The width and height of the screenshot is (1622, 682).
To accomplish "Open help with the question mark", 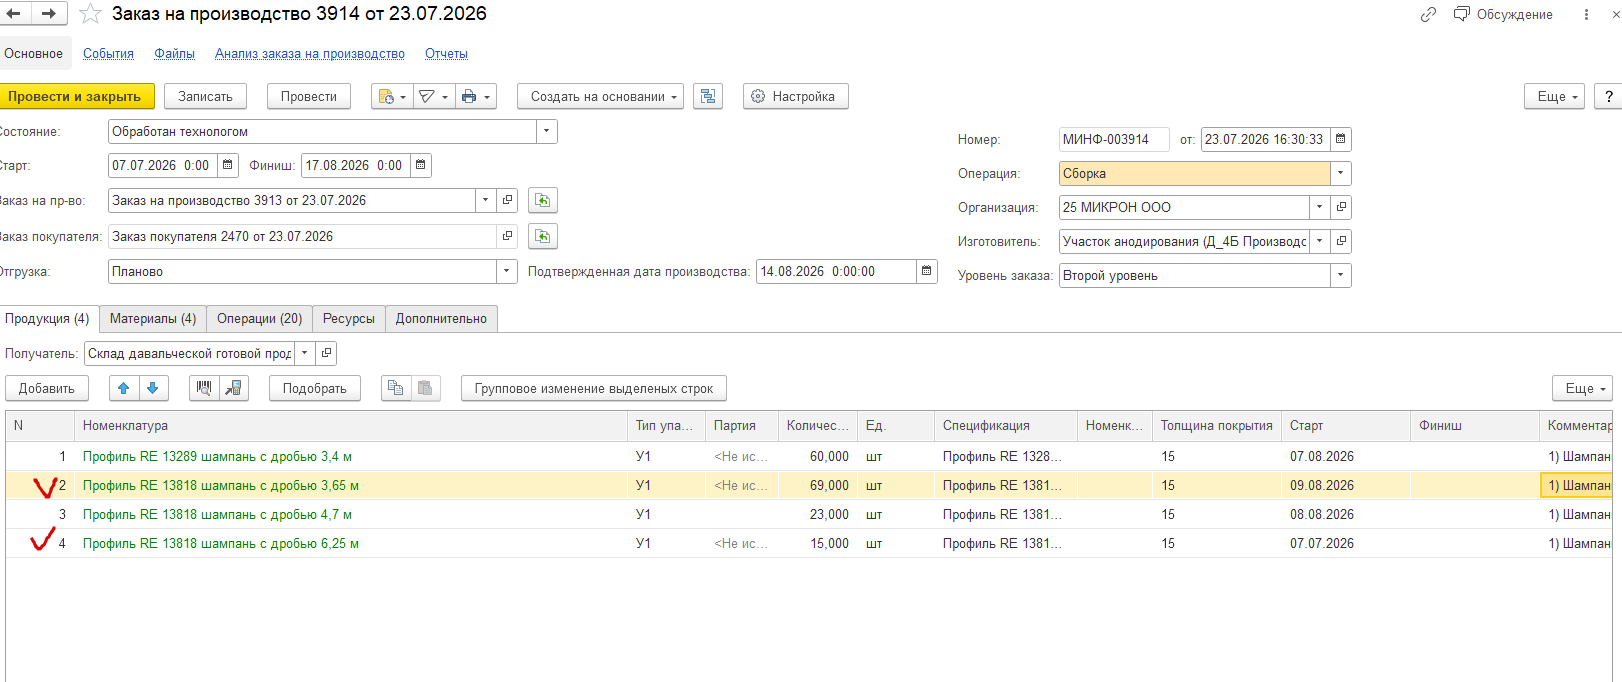I will (x=1608, y=96).
